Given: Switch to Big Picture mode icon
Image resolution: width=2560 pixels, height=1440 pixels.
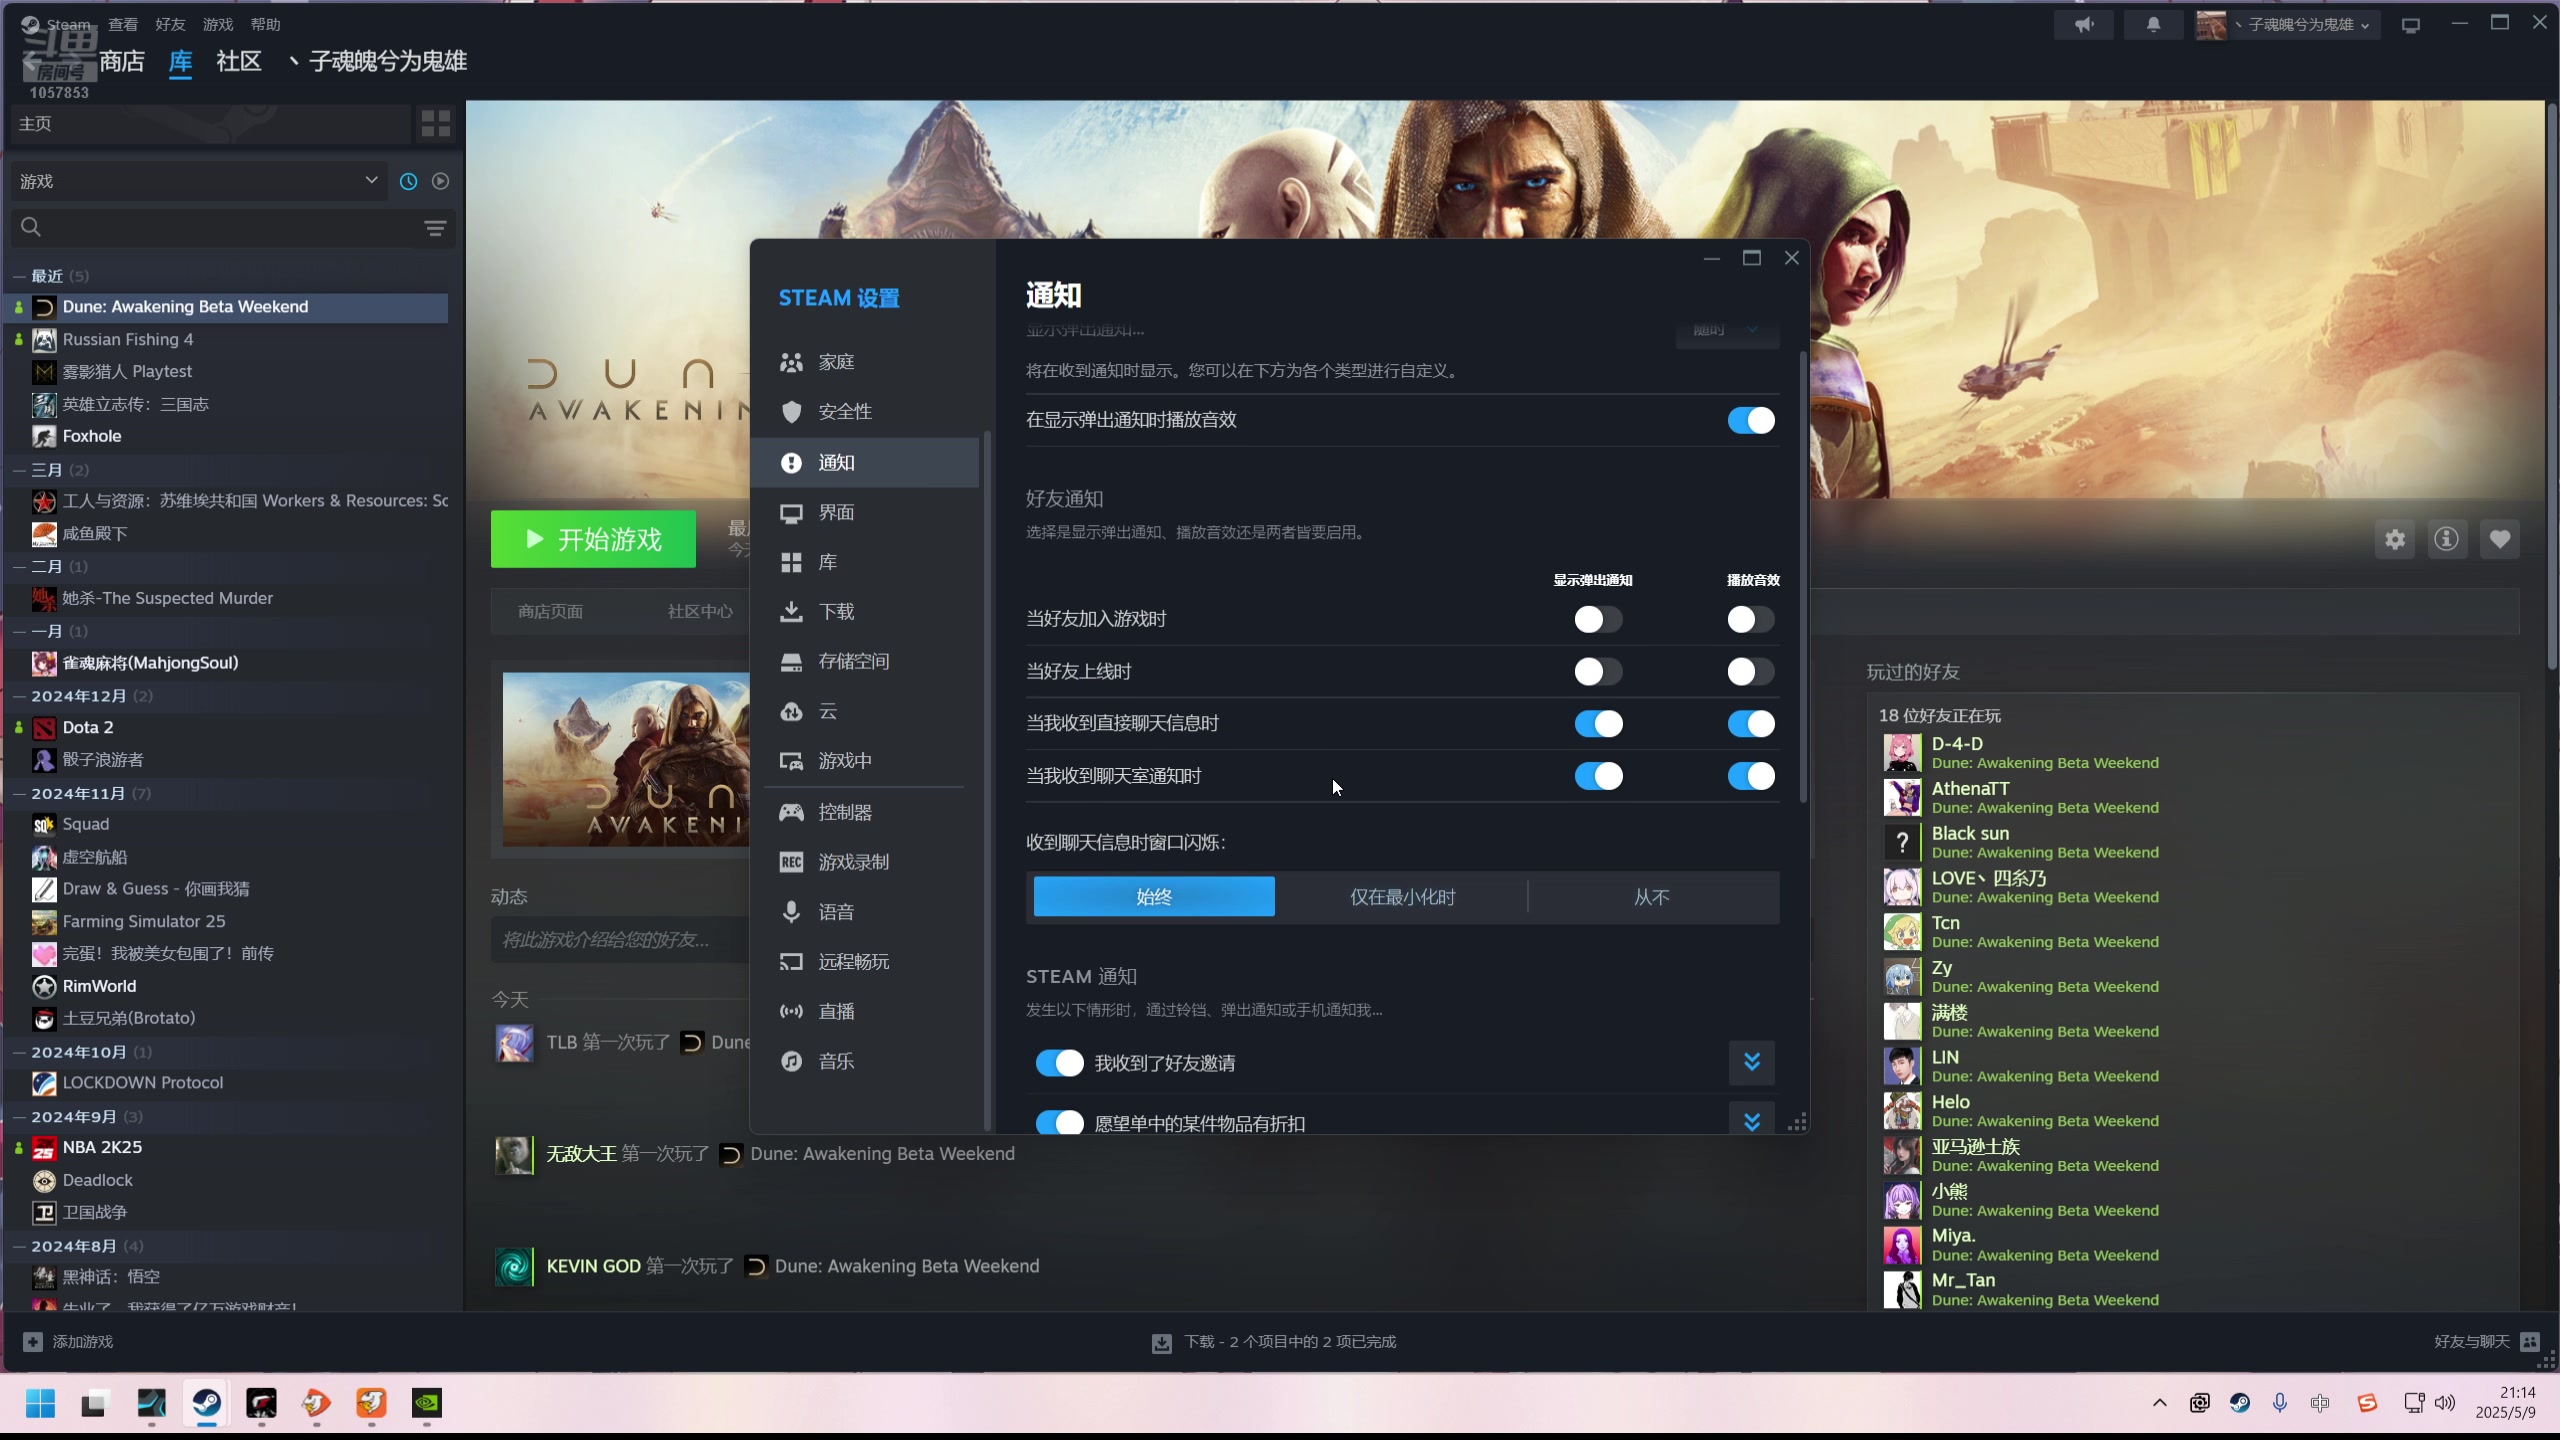Looking at the screenshot, I should pos(2411,25).
